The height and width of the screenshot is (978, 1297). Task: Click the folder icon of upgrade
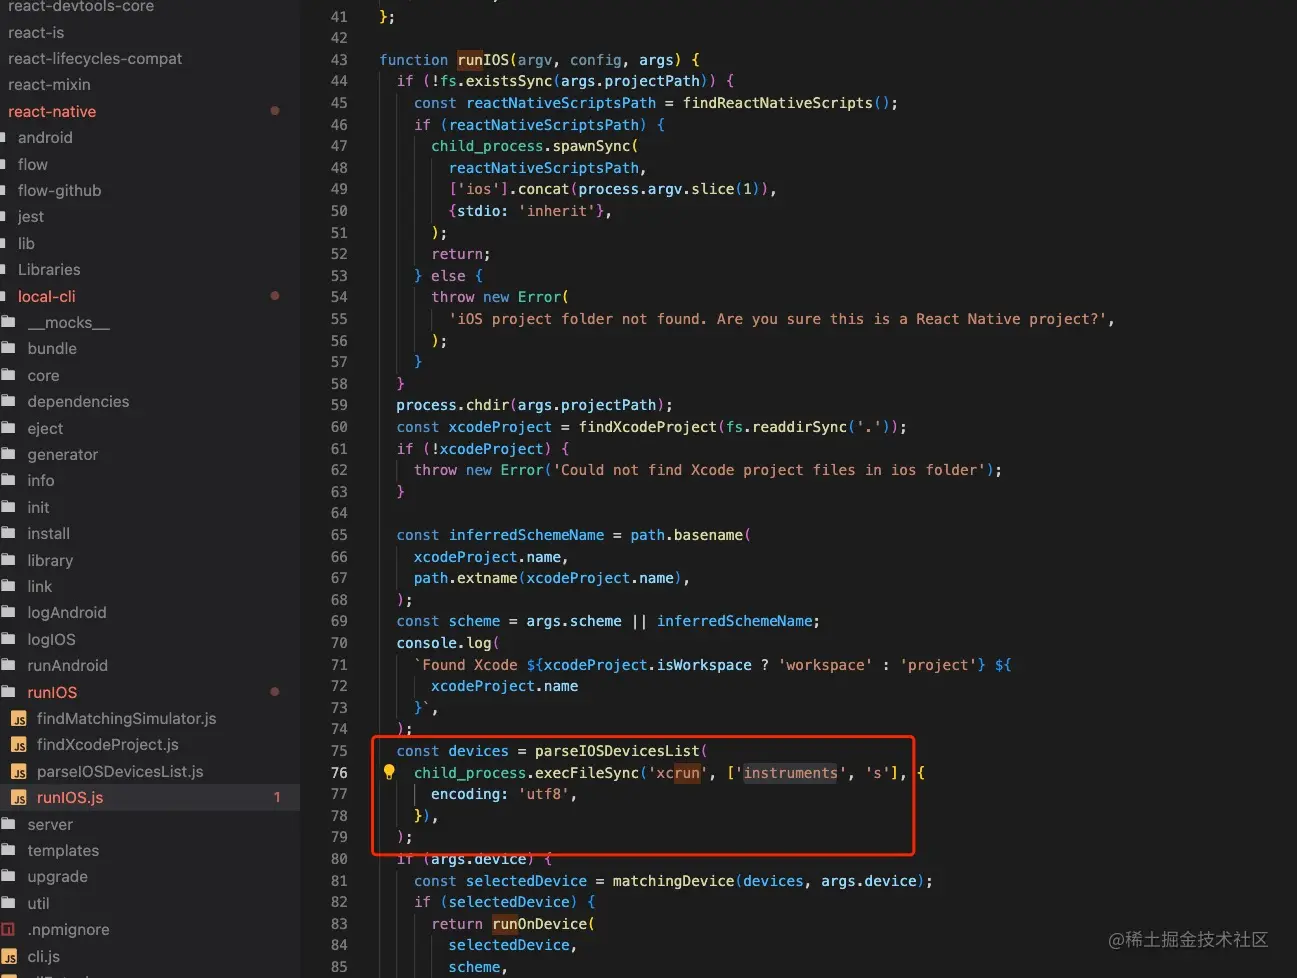click(8, 876)
